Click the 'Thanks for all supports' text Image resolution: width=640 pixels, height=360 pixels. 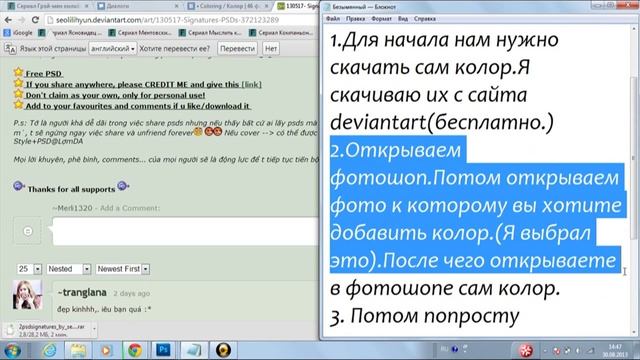pyautogui.click(x=71, y=189)
